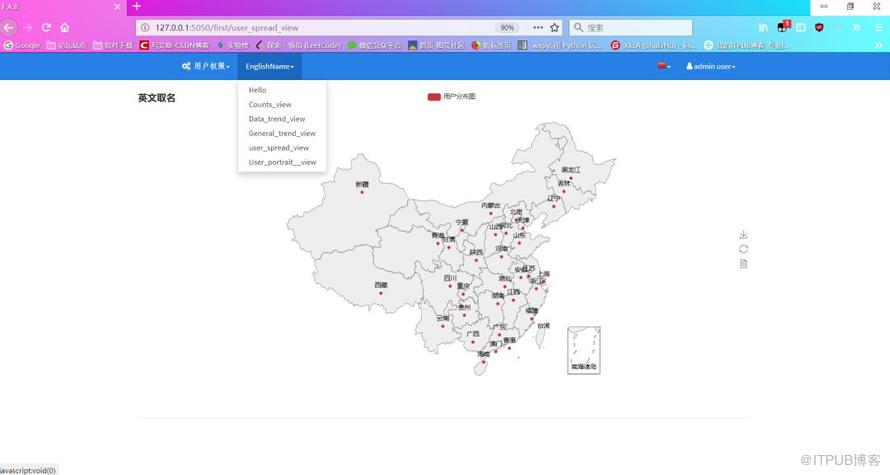
Task: Open the flag language selector dropdown
Action: click(x=664, y=66)
